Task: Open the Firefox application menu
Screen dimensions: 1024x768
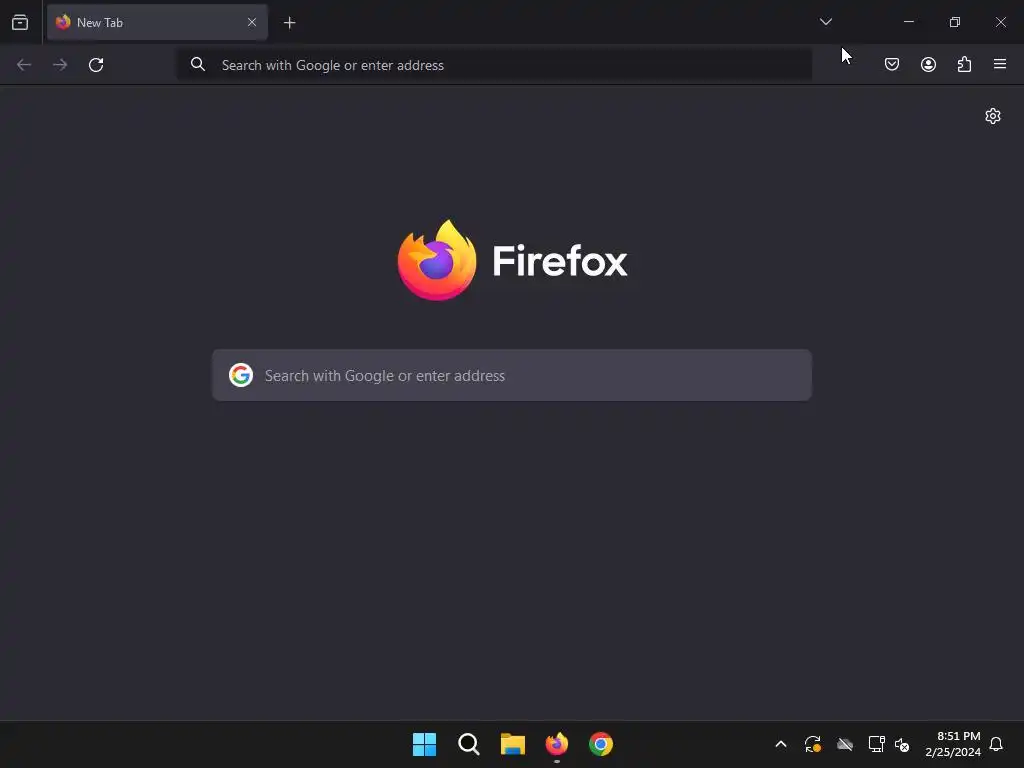Action: [1000, 64]
